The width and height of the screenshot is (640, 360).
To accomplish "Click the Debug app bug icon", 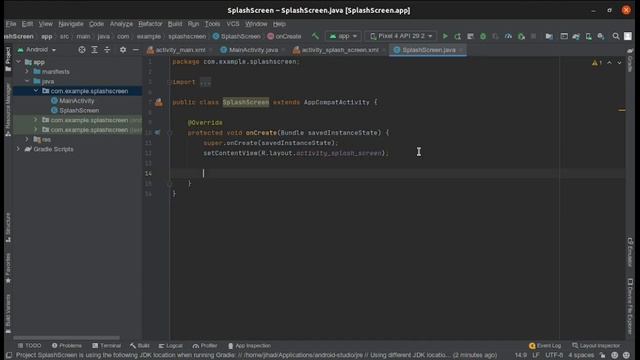I will click(x=483, y=36).
